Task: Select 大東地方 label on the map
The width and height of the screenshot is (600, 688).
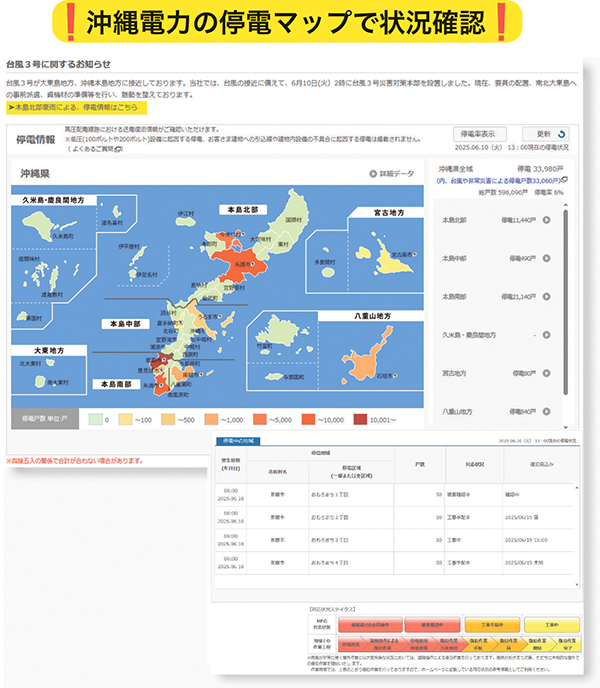Action: (49, 350)
